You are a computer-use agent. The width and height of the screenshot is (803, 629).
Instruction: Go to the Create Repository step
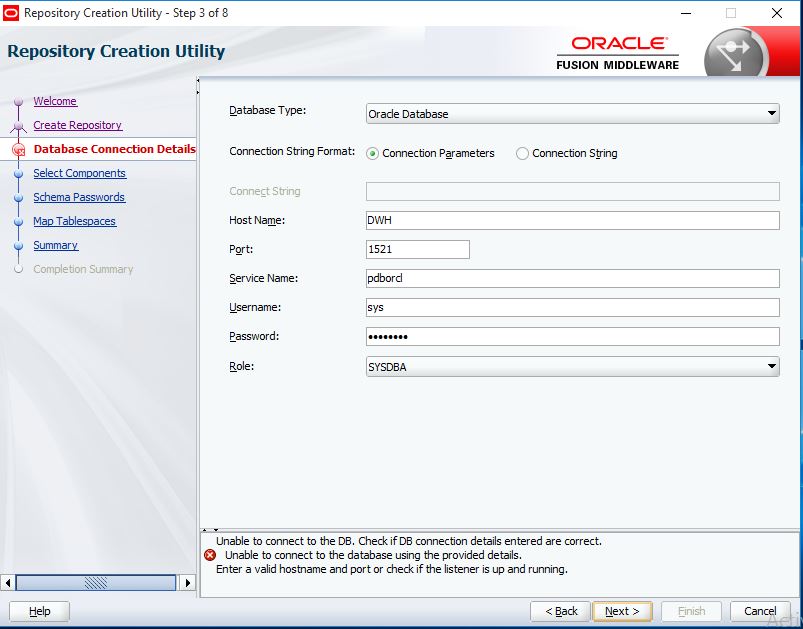coord(77,125)
